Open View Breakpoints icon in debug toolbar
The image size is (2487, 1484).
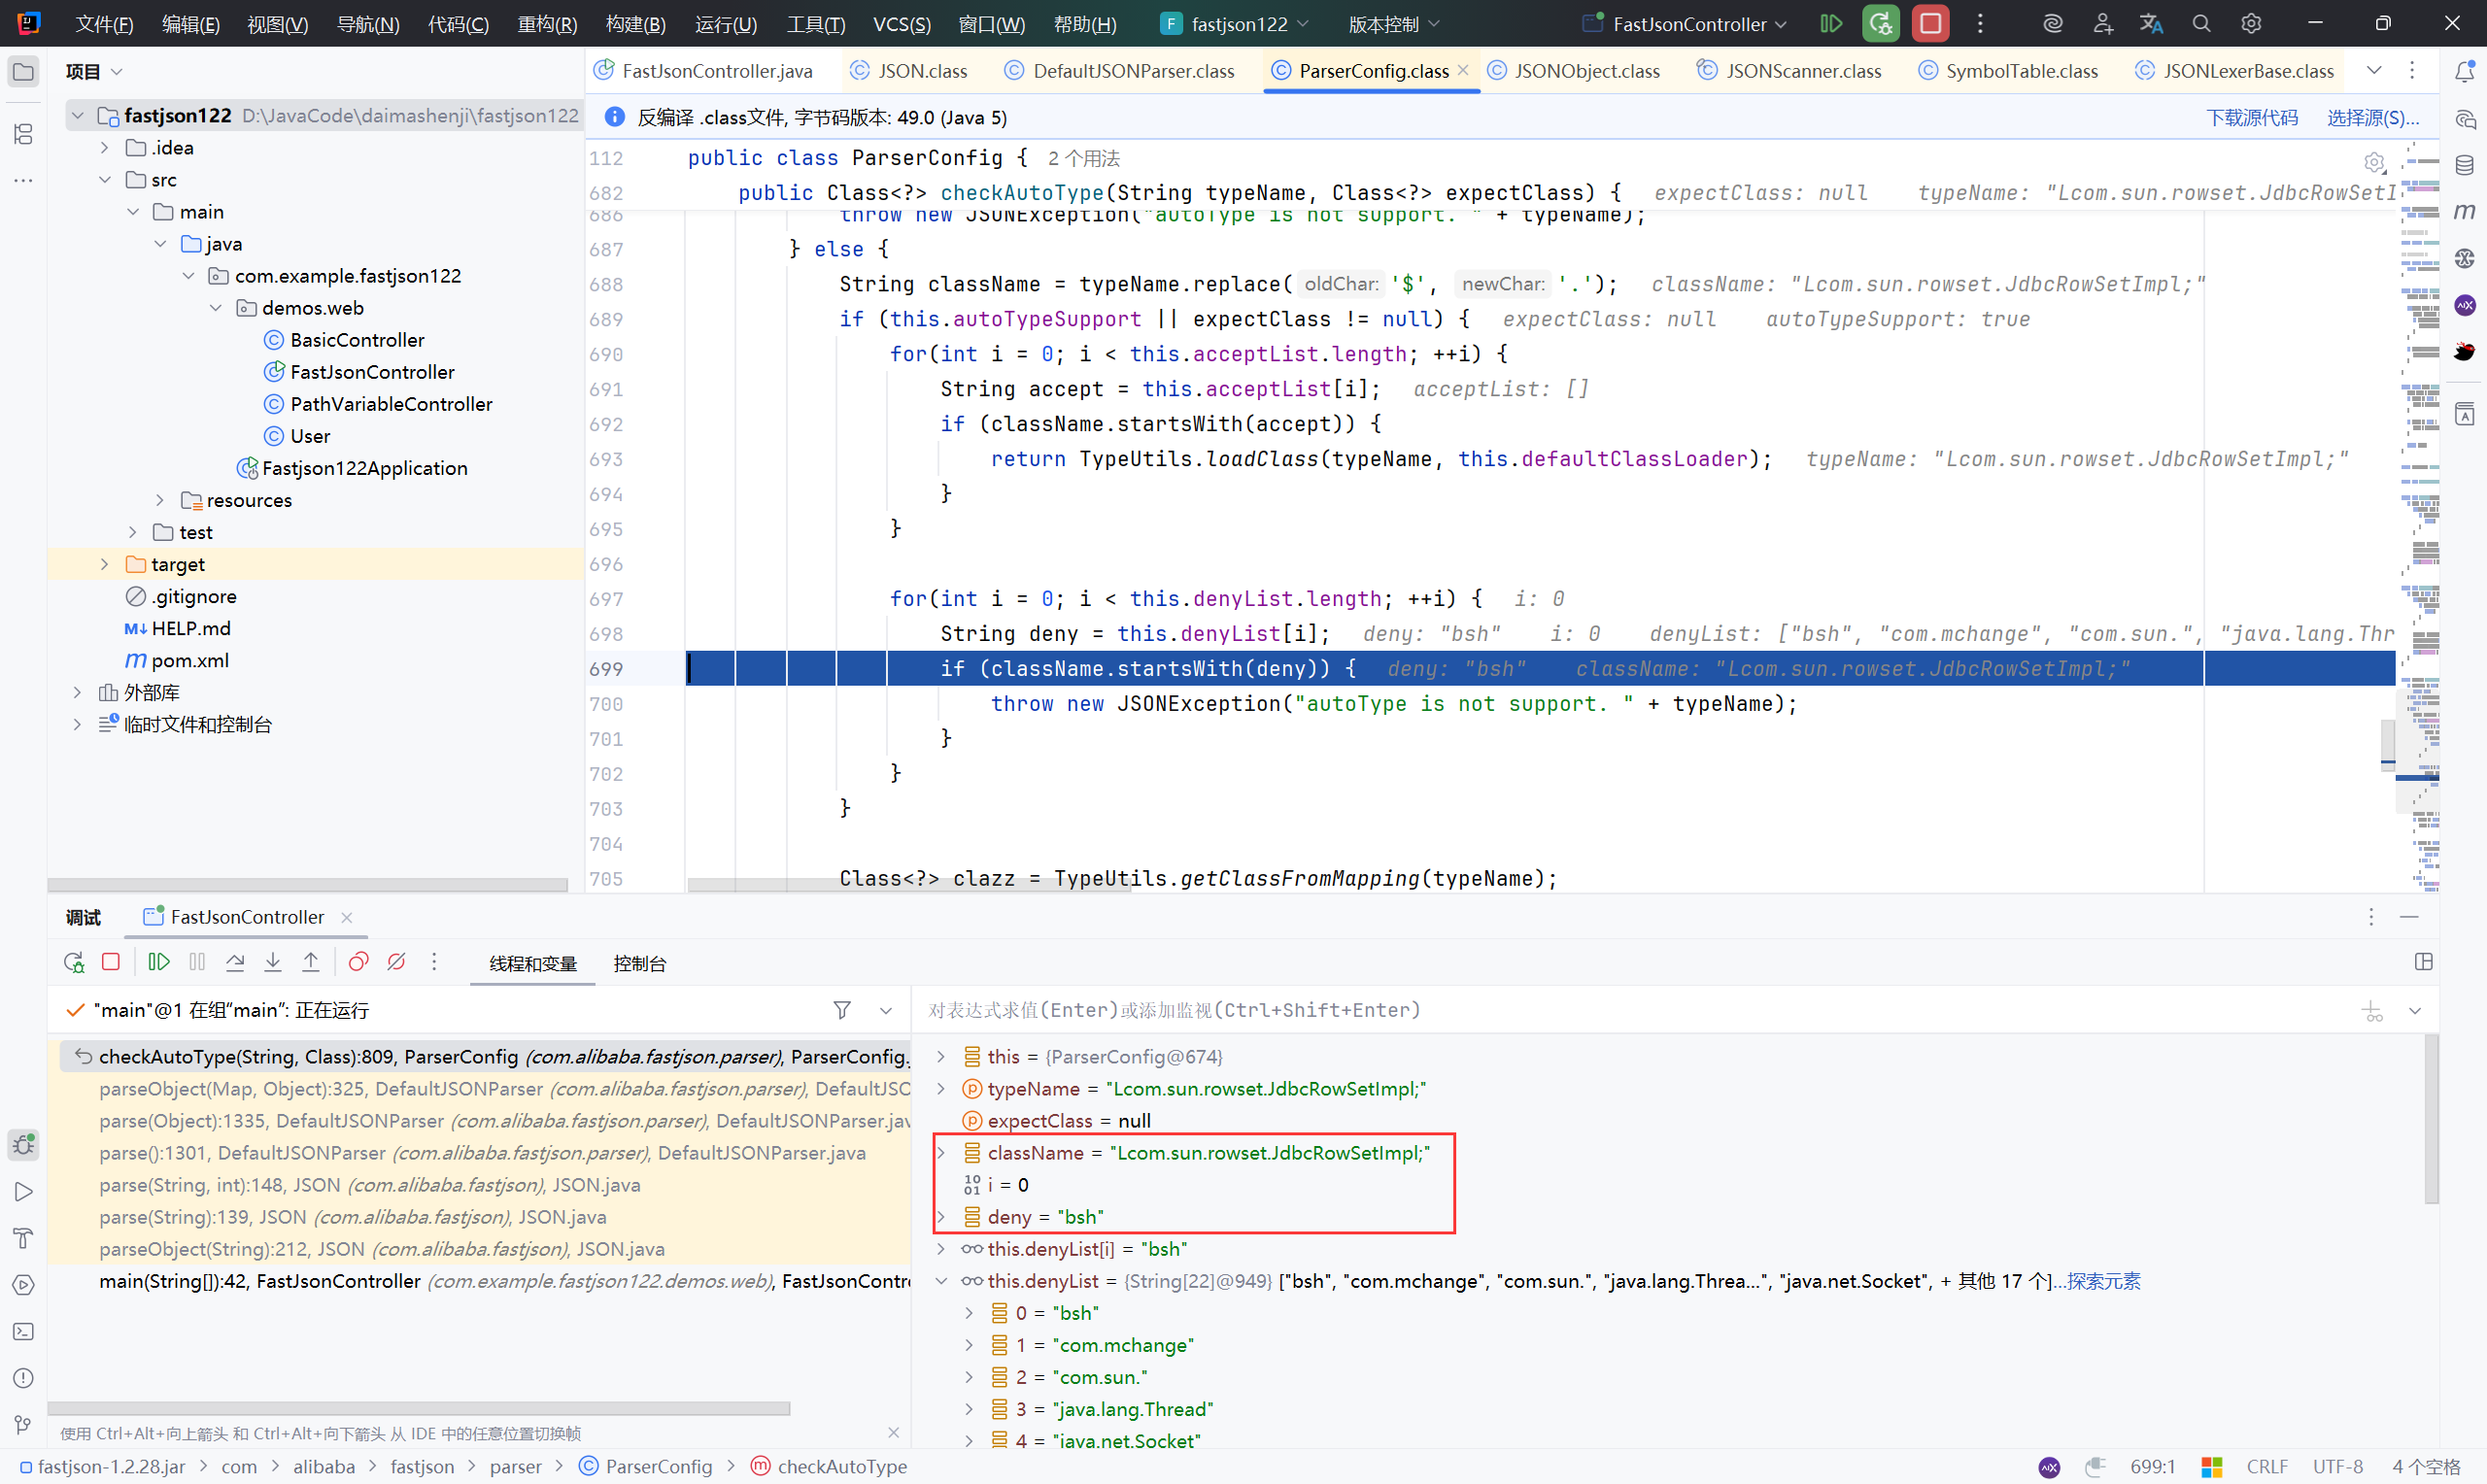(358, 962)
